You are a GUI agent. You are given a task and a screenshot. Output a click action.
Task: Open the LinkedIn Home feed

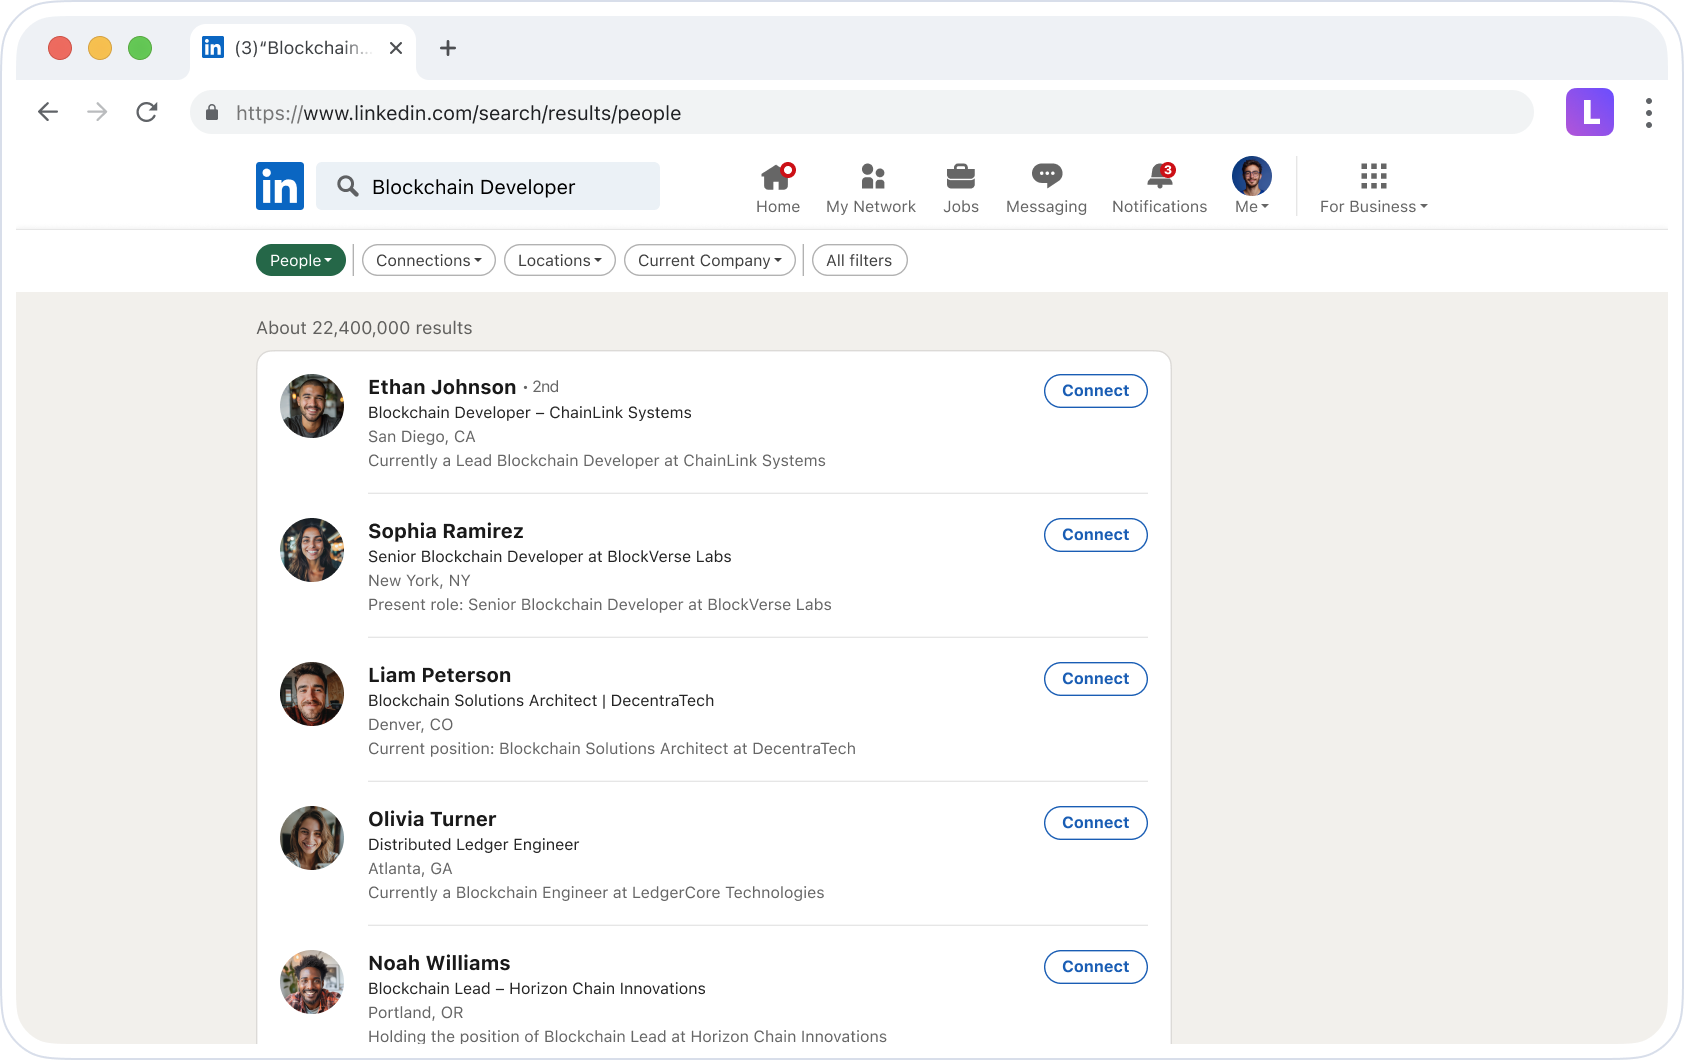tap(778, 186)
